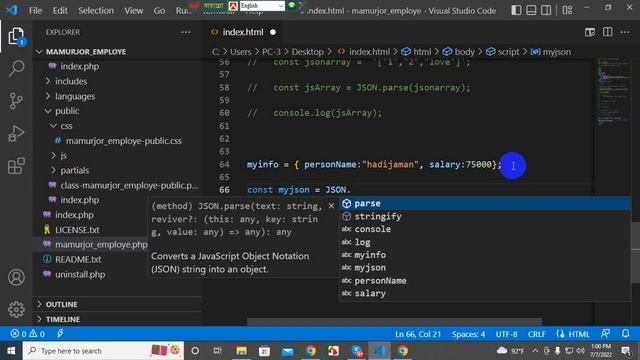Collapse the css folder

pyautogui.click(x=66, y=126)
